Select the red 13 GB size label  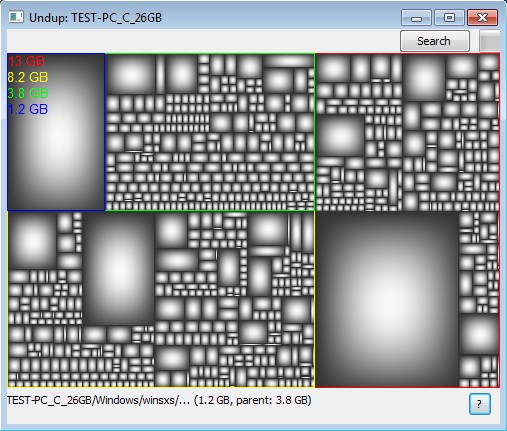click(26, 61)
